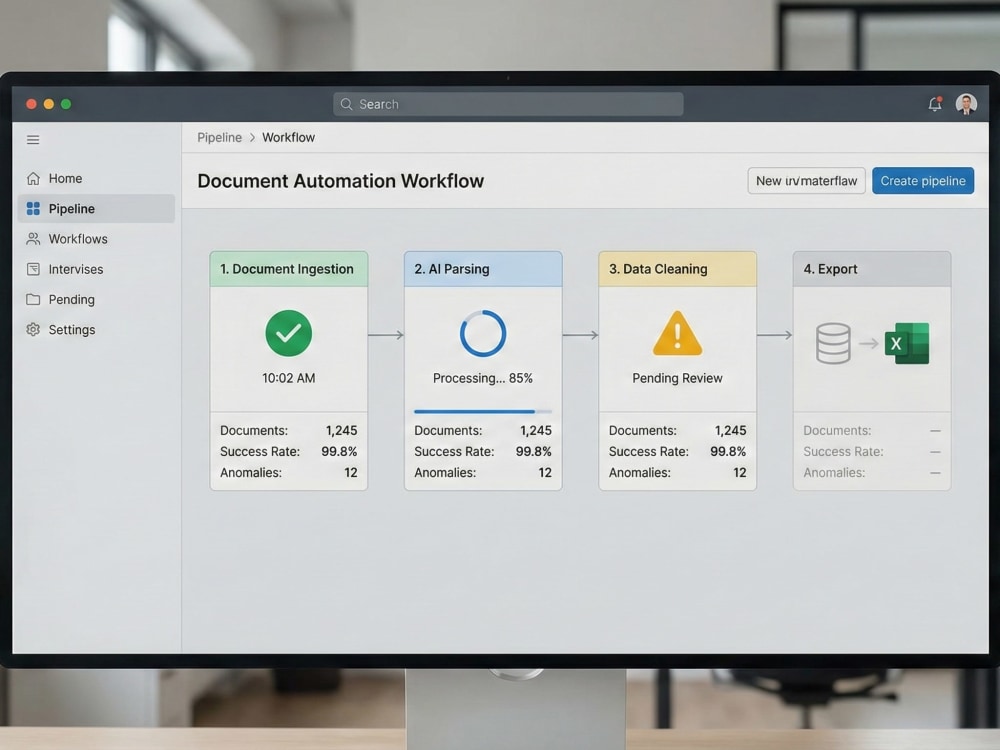1000x750 pixels.
Task: Click Success Rate in AI Parsing card
Action: 483,452
